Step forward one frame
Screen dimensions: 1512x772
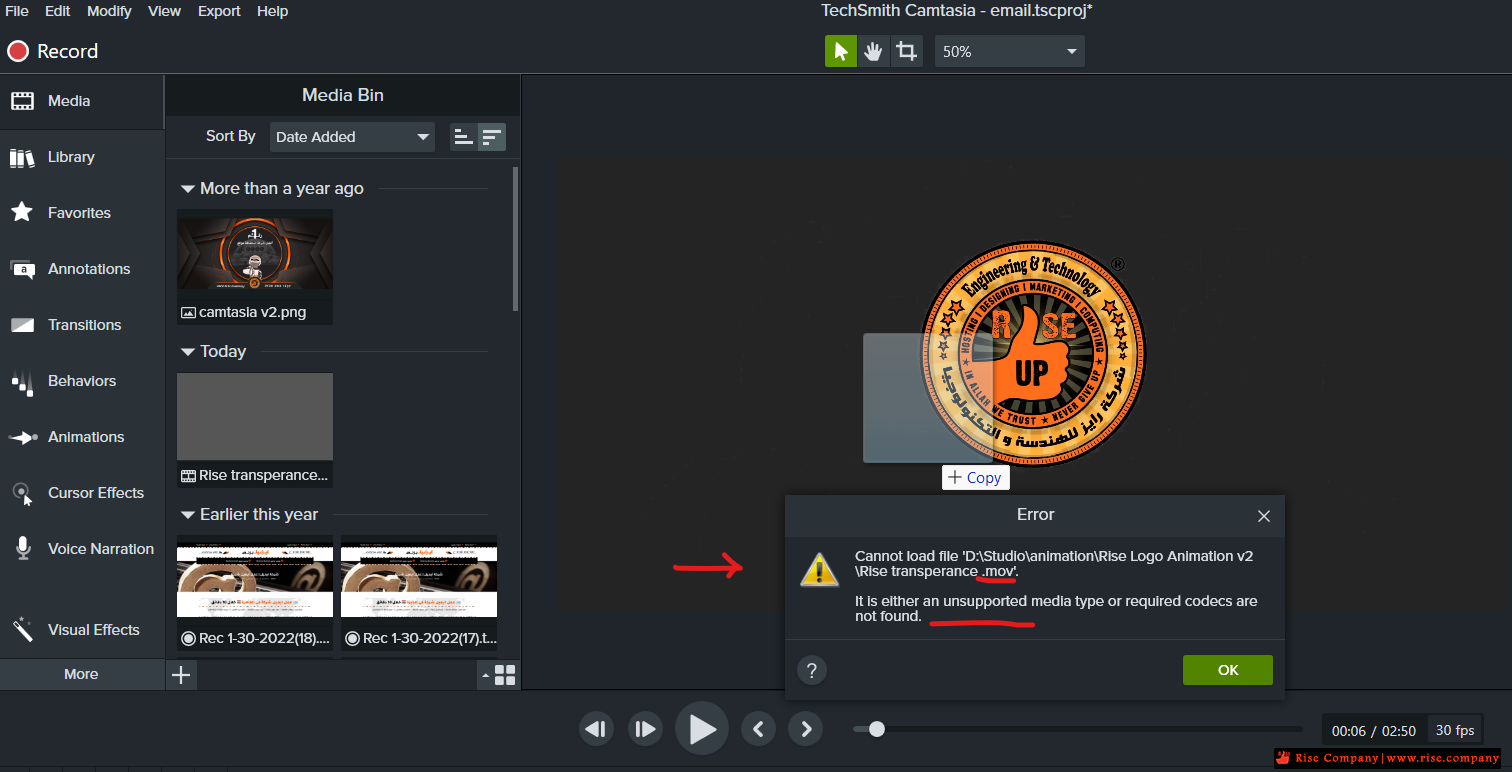(645, 729)
